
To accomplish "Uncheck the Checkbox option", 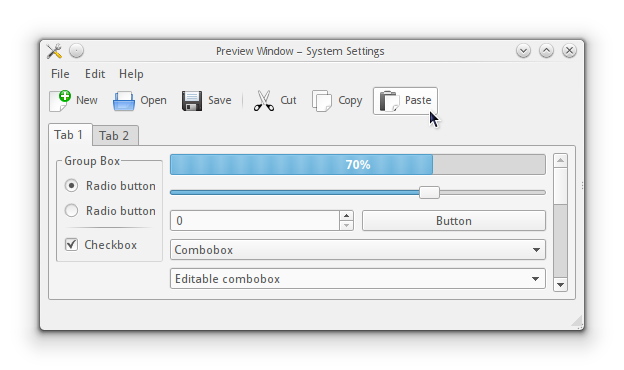I will [71, 244].
